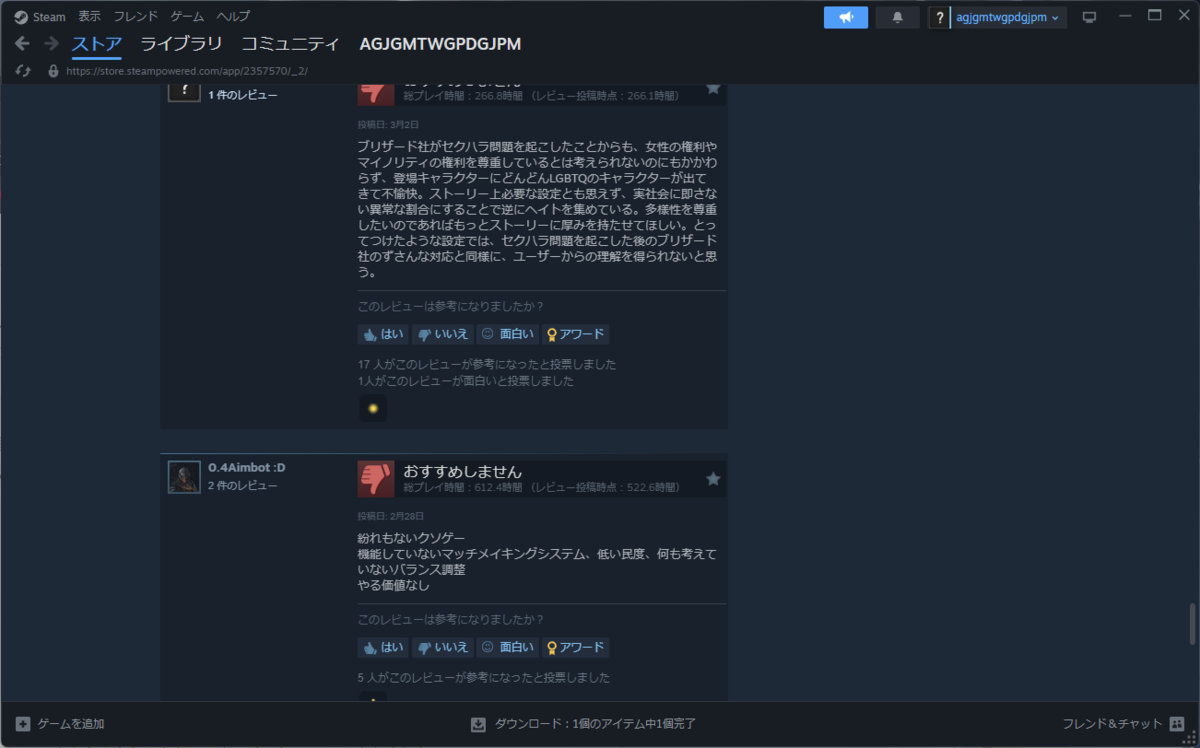Click ゲームを追加 at the bottom left
This screenshot has height=748, width=1200.
click(60, 724)
